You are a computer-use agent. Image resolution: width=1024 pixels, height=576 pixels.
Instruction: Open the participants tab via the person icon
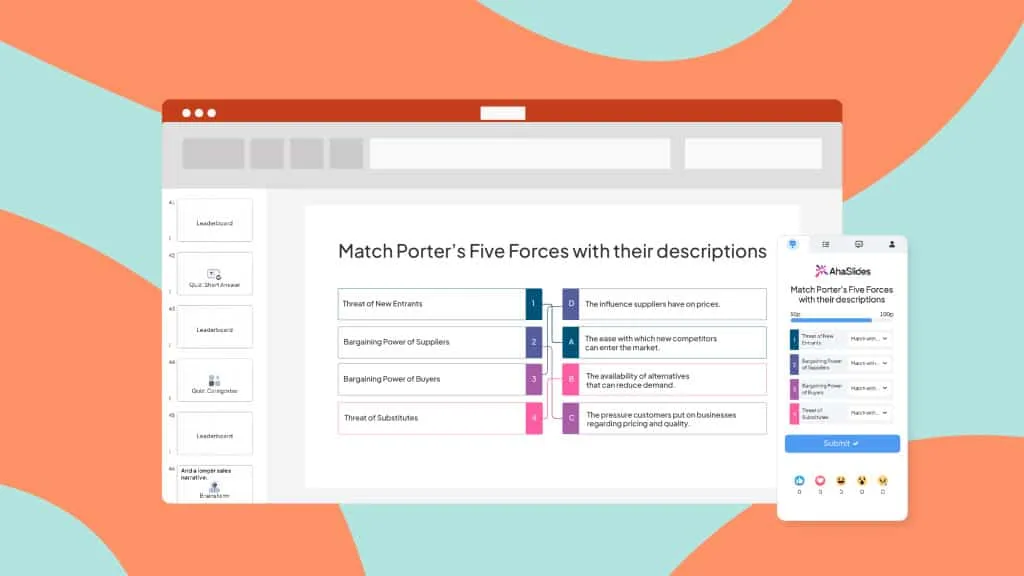[891, 244]
